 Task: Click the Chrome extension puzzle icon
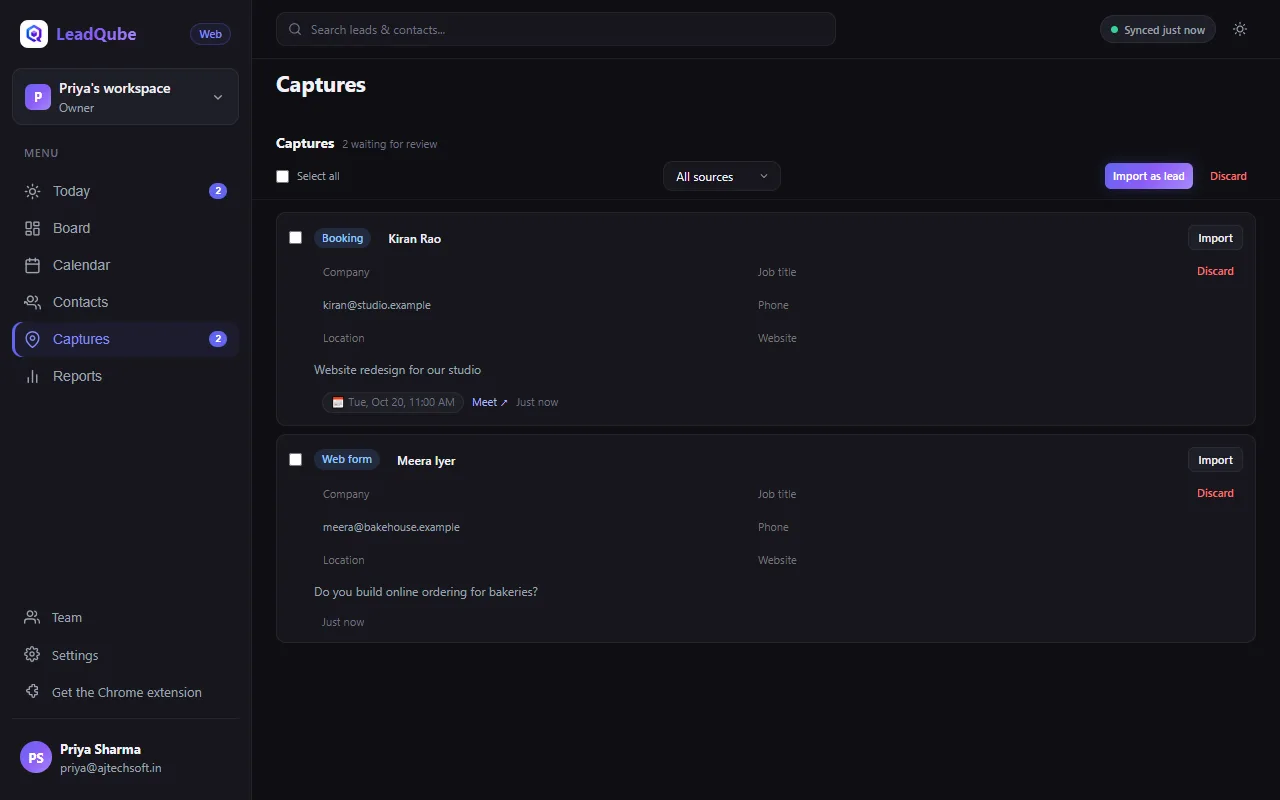(x=32, y=692)
